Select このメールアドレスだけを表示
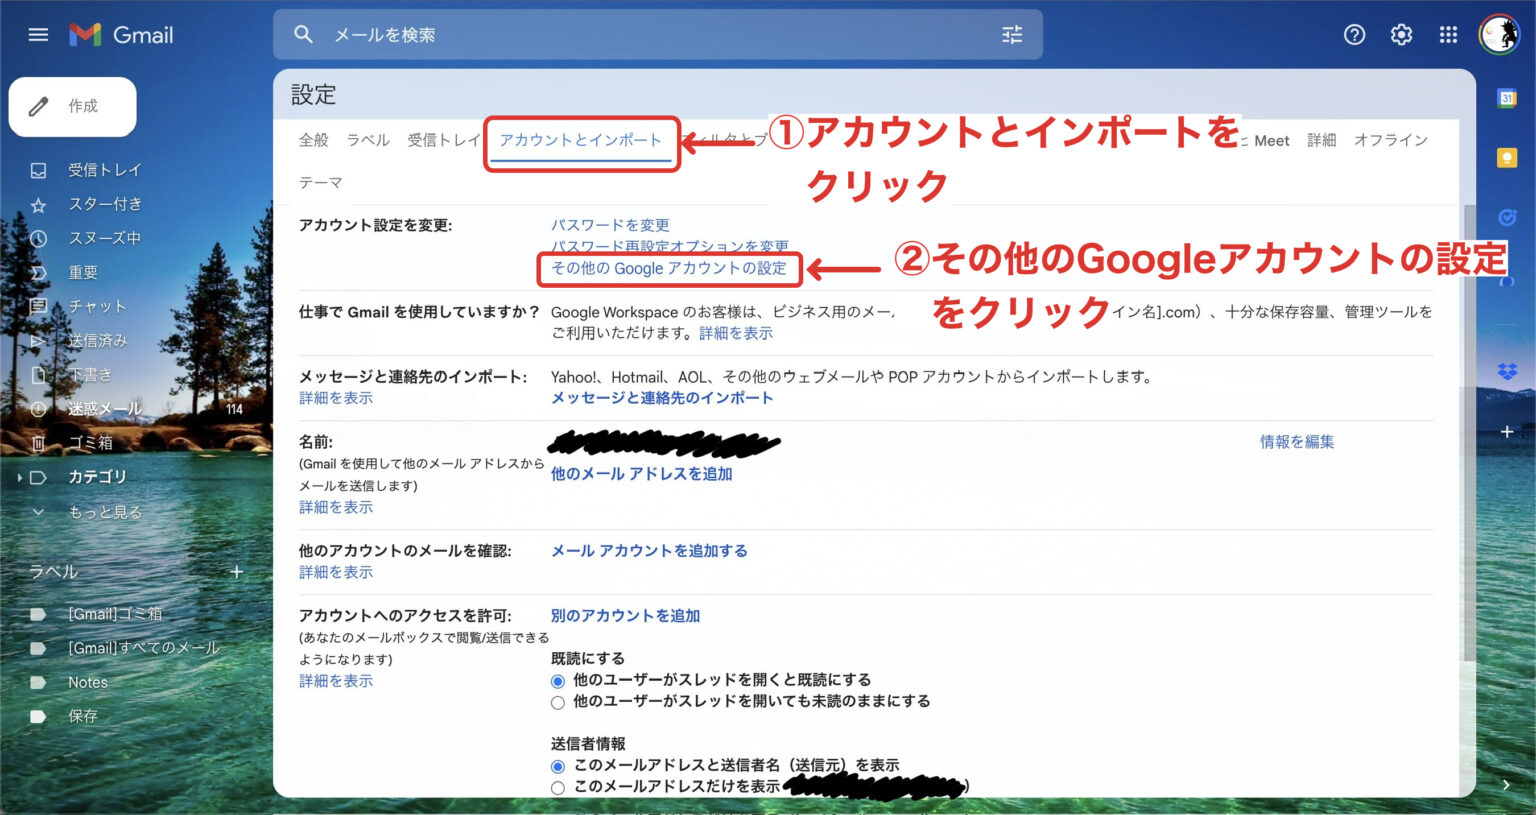This screenshot has width=1536, height=815. [558, 787]
